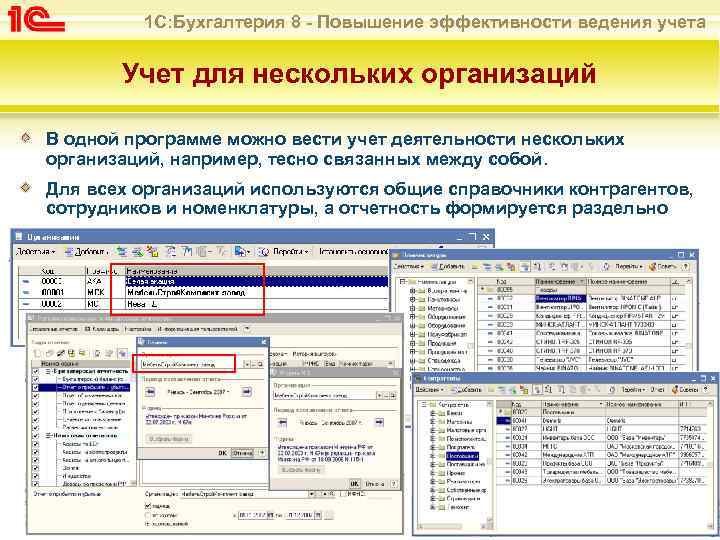This screenshot has width=720, height=540.
Task: Click the end date calendar icon
Action: click(318, 515)
